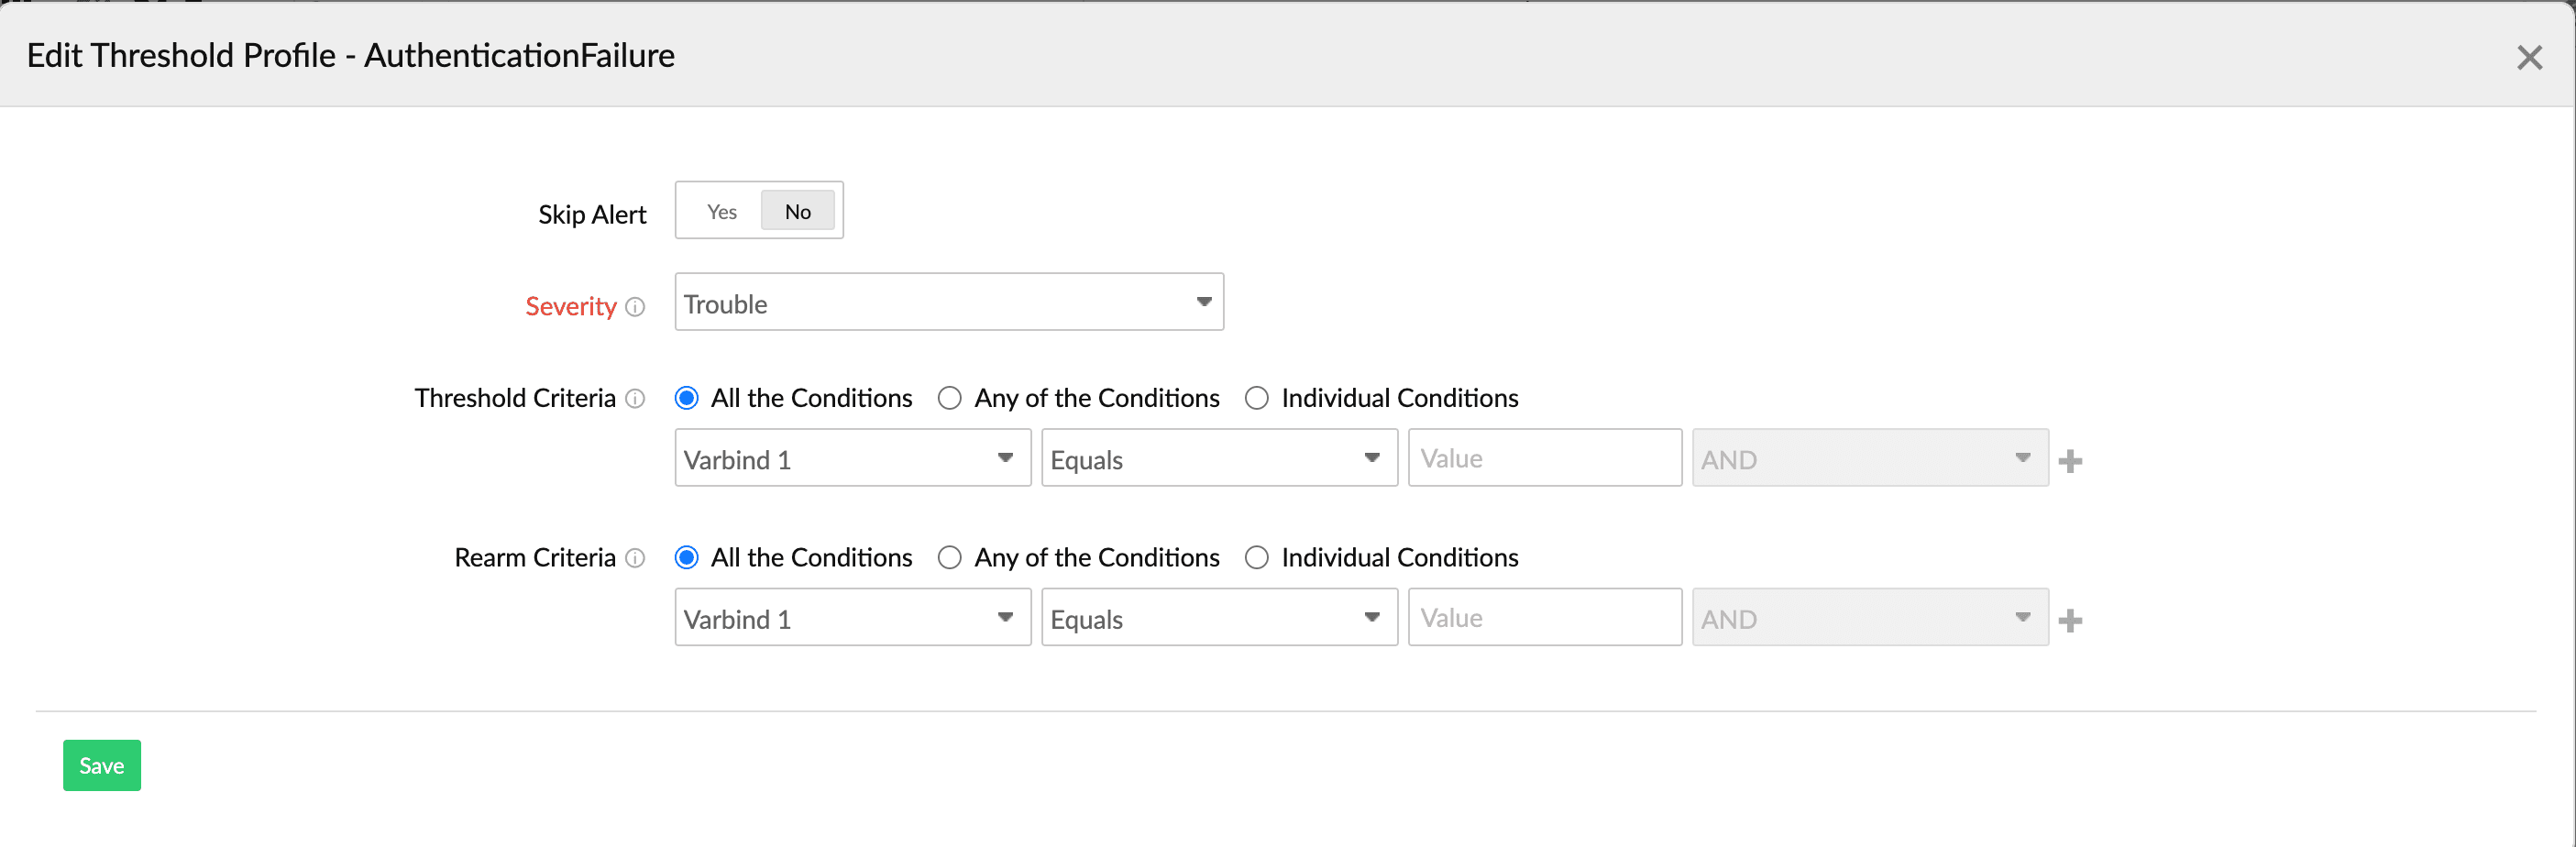The image size is (2576, 847).
Task: Choose Any of the Conditions for Rearm Criteria
Action: (x=950, y=558)
